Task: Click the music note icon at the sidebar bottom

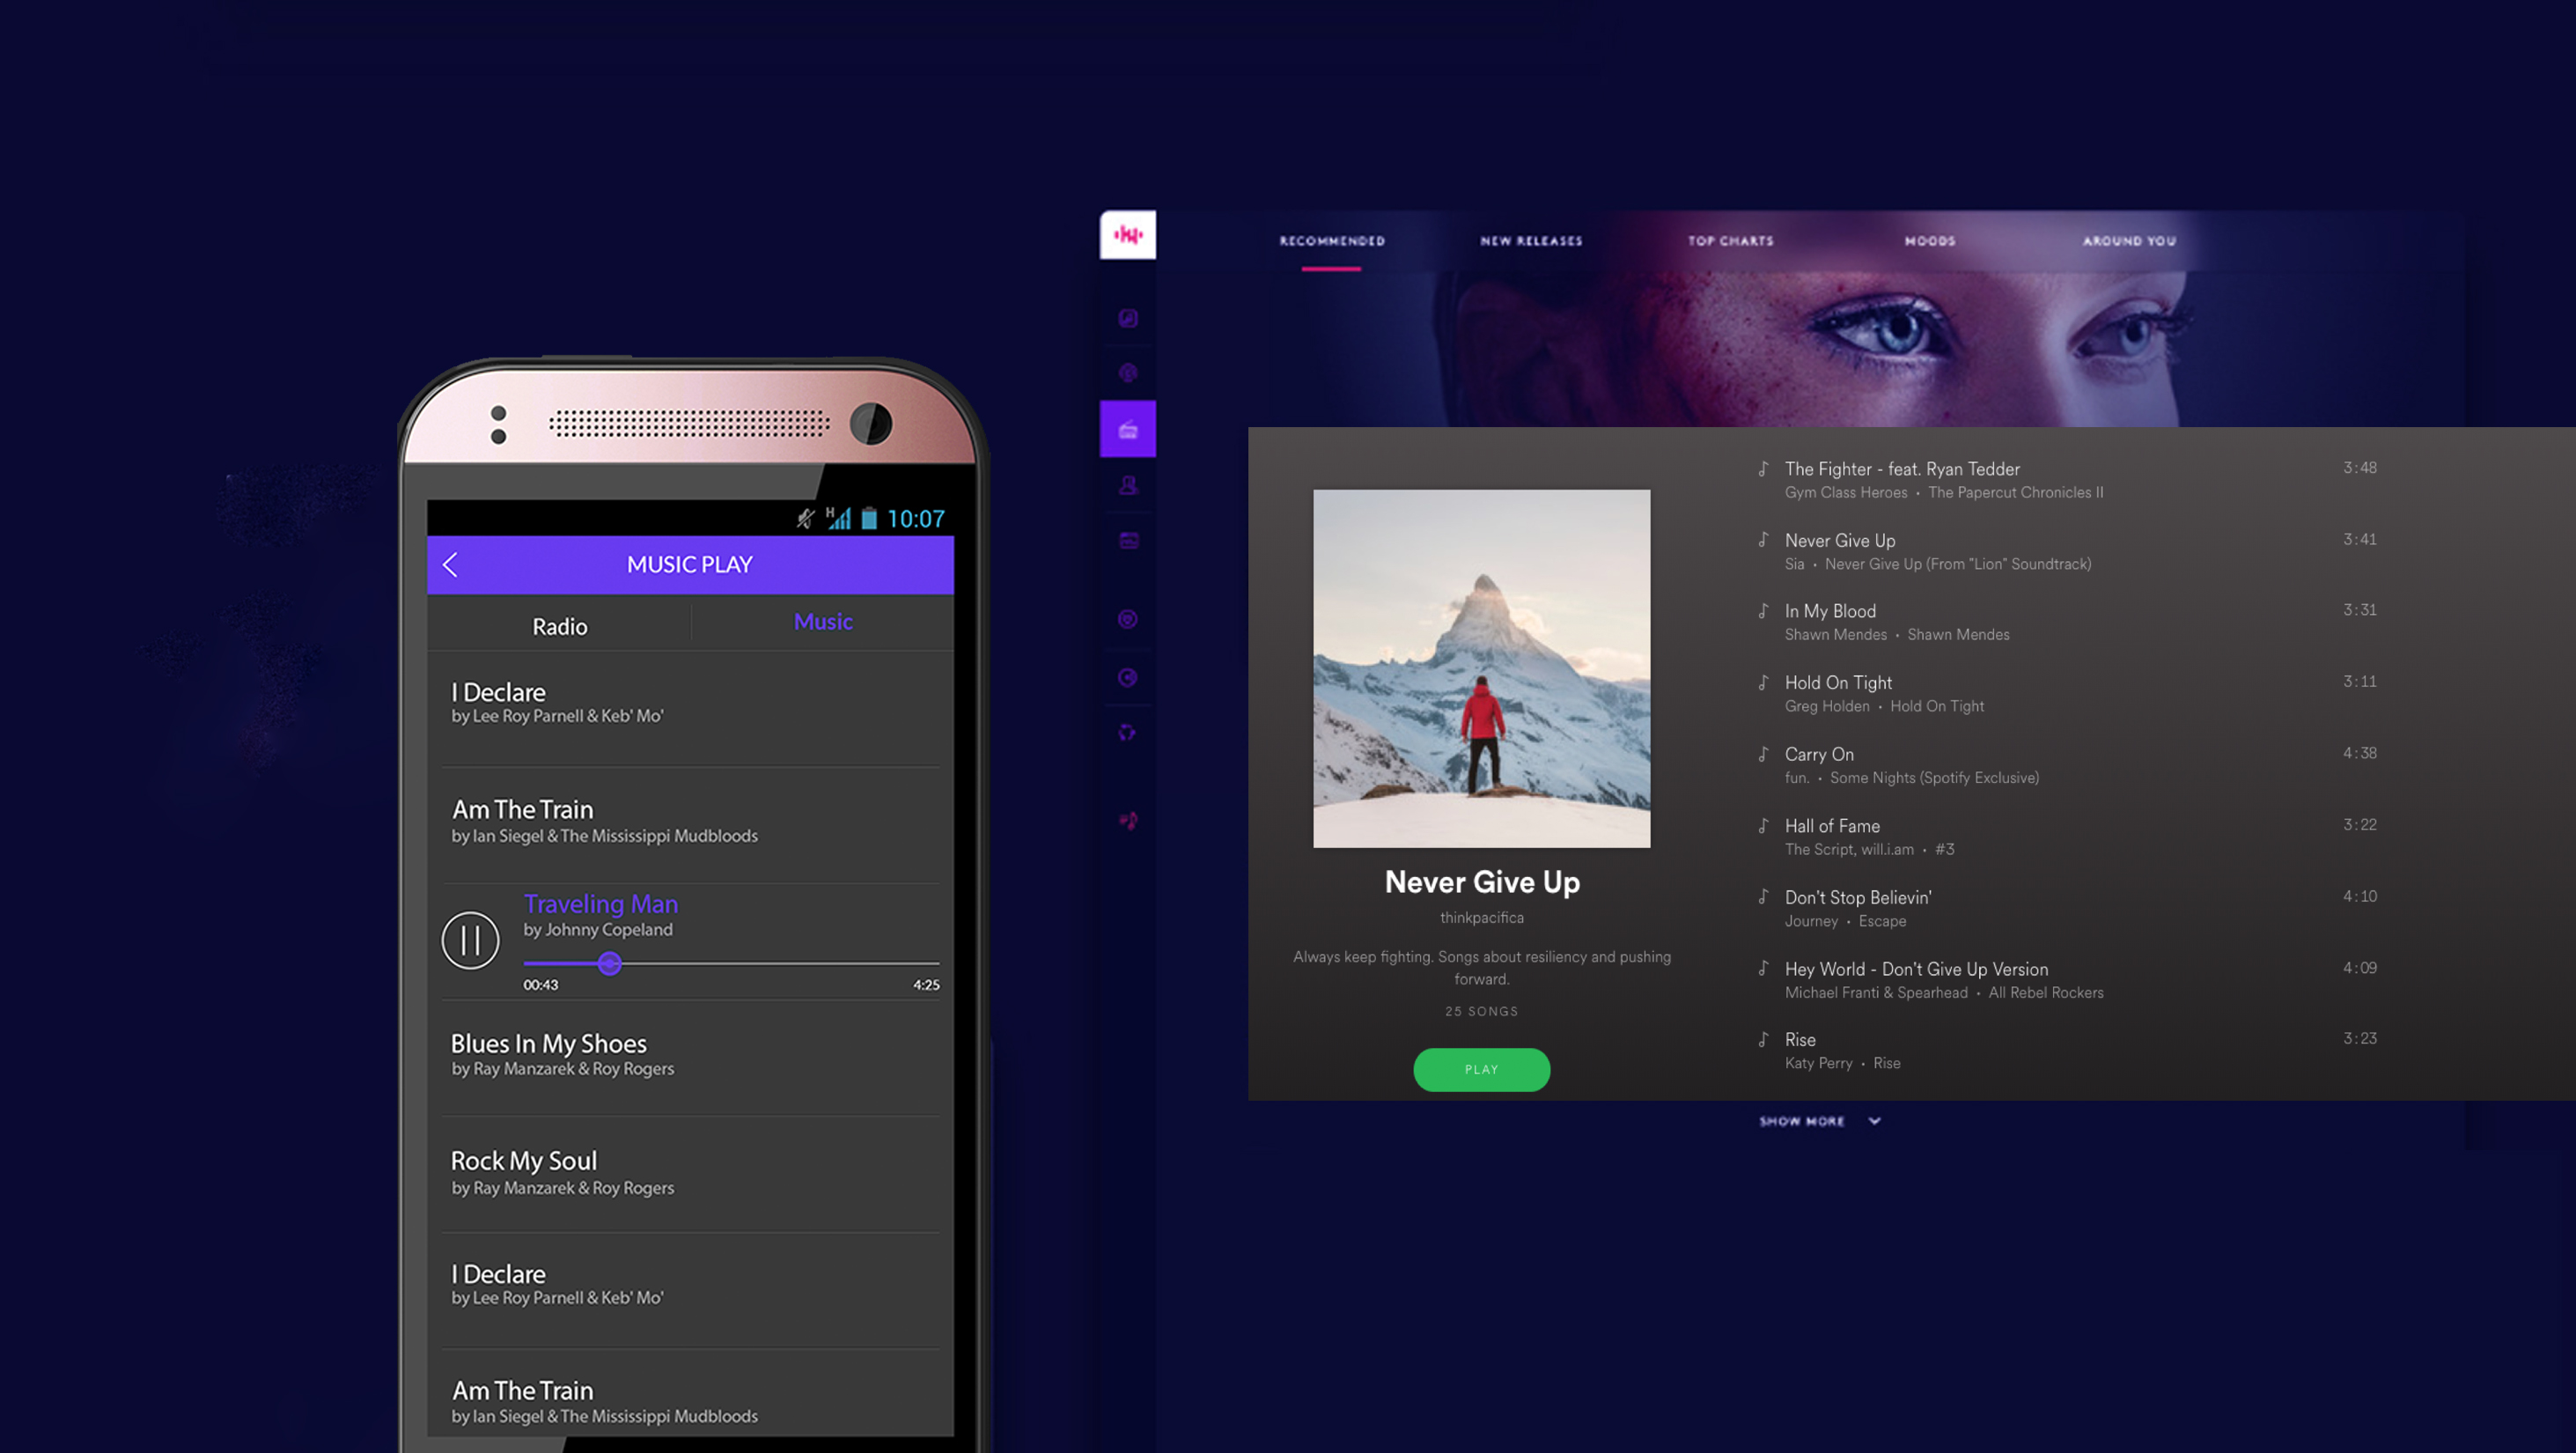Action: click(x=1127, y=821)
